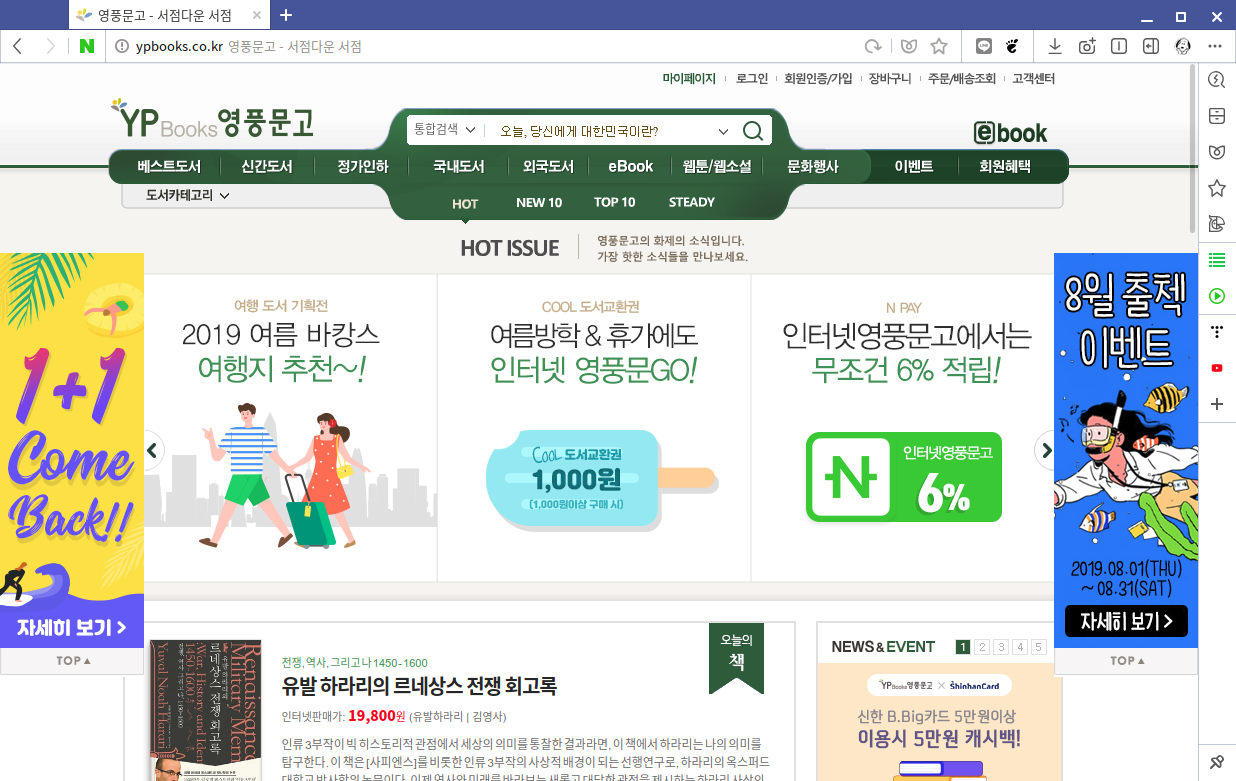Open the bookmarks star in right sidebar
Viewport: 1236px width, 781px height.
click(x=1217, y=188)
